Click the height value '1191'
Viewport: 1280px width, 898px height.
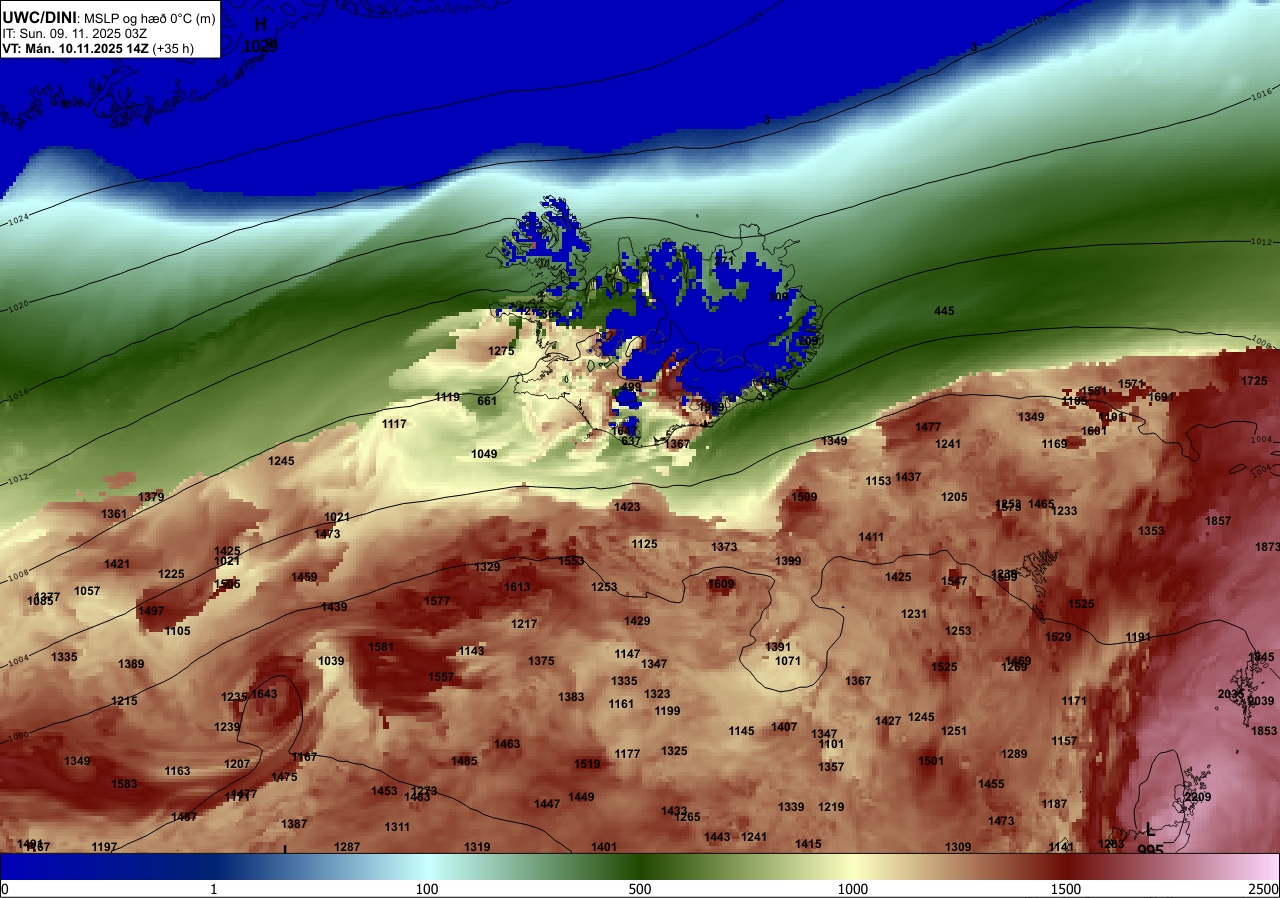coord(1138,637)
